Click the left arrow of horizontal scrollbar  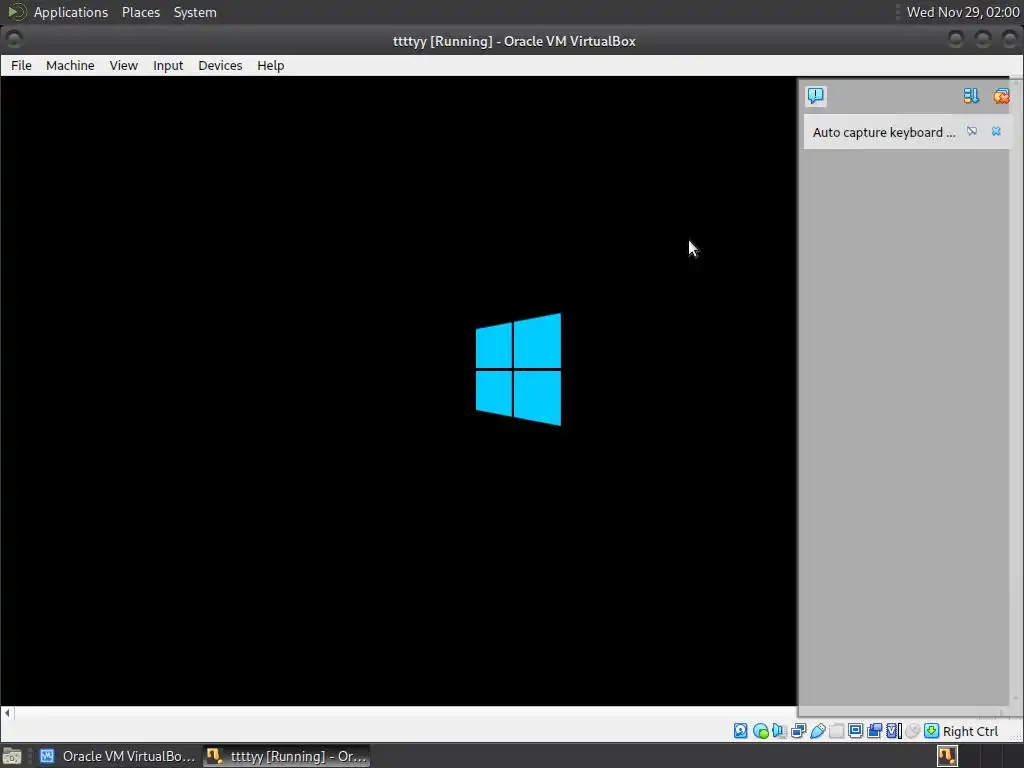pyautogui.click(x=7, y=712)
